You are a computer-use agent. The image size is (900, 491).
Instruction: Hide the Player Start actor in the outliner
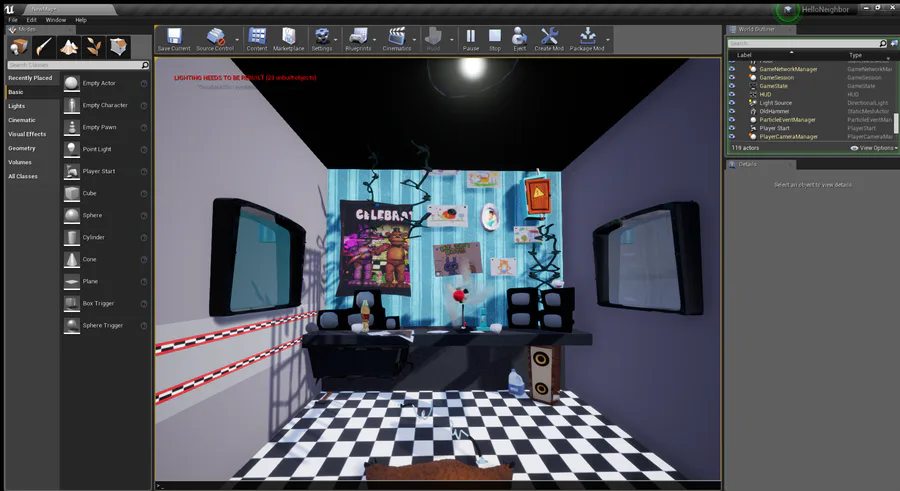point(732,129)
